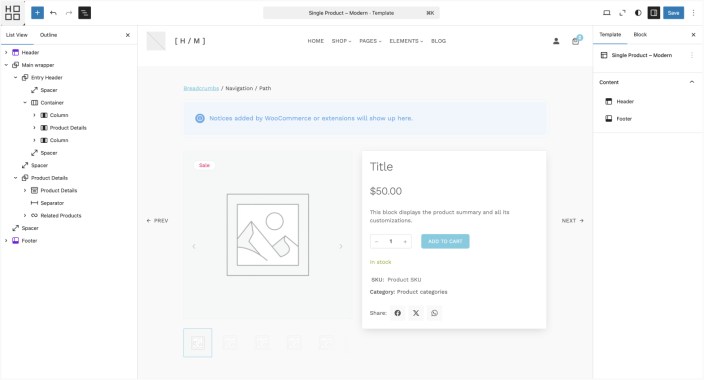The width and height of the screenshot is (704, 380).
Task: Click the Breadcrumbs link
Action: pyautogui.click(x=201, y=88)
